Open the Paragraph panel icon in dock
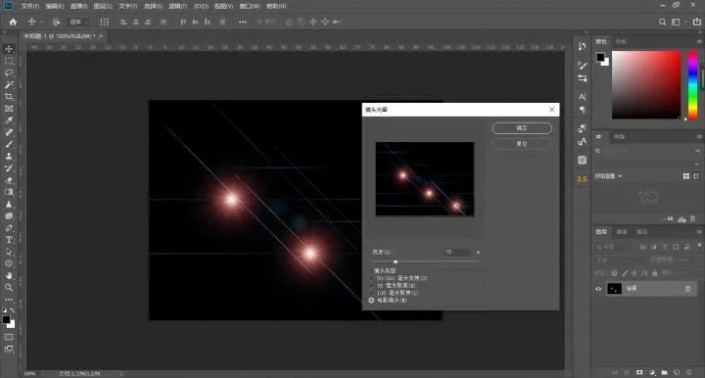This screenshot has width=705, height=378. pos(582,109)
